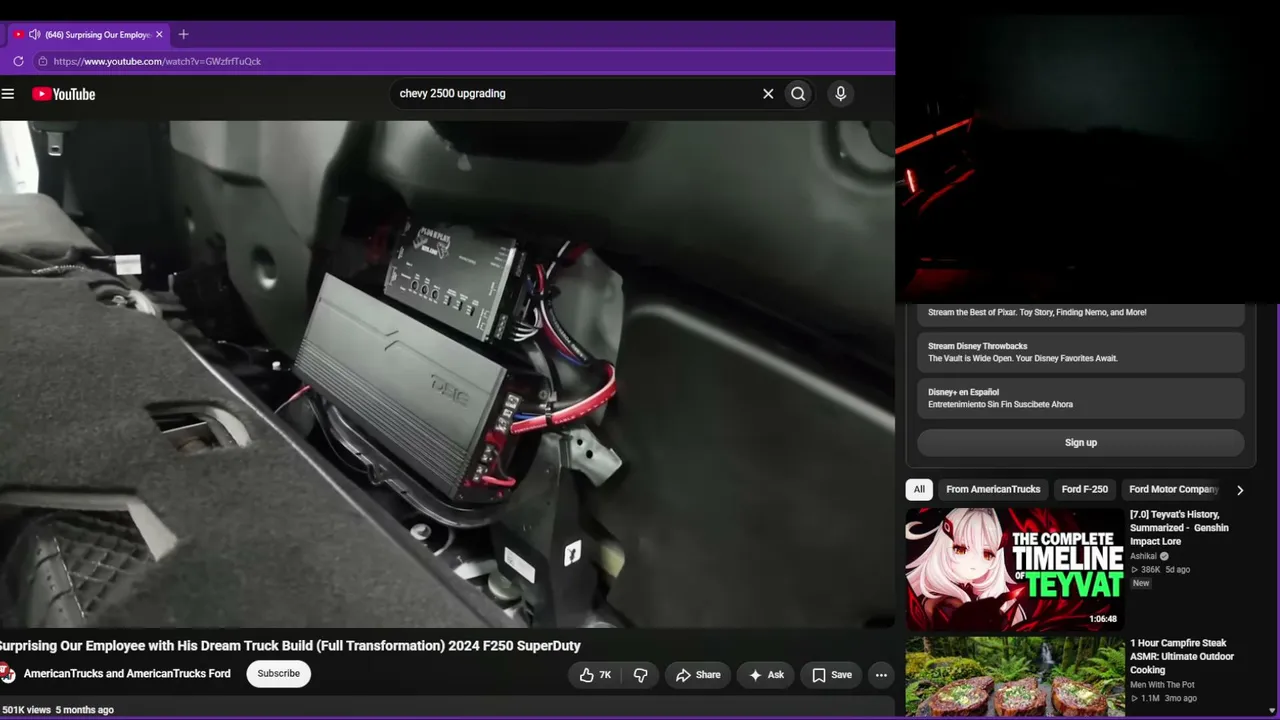Open the Stream Disney Throwbacks ad
Screen dimensions: 1280x720
point(1081,352)
